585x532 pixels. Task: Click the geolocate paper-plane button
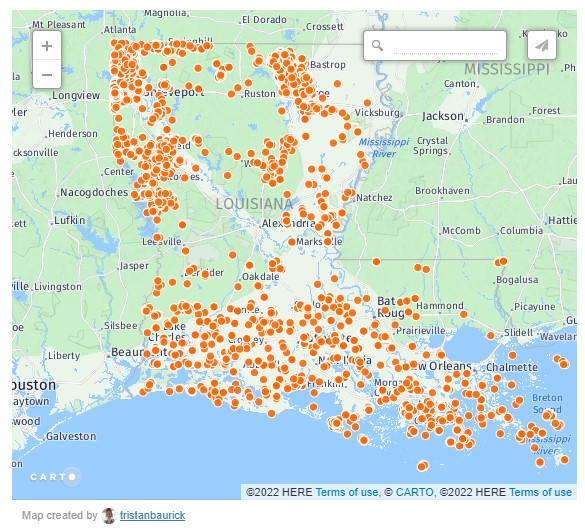point(542,46)
